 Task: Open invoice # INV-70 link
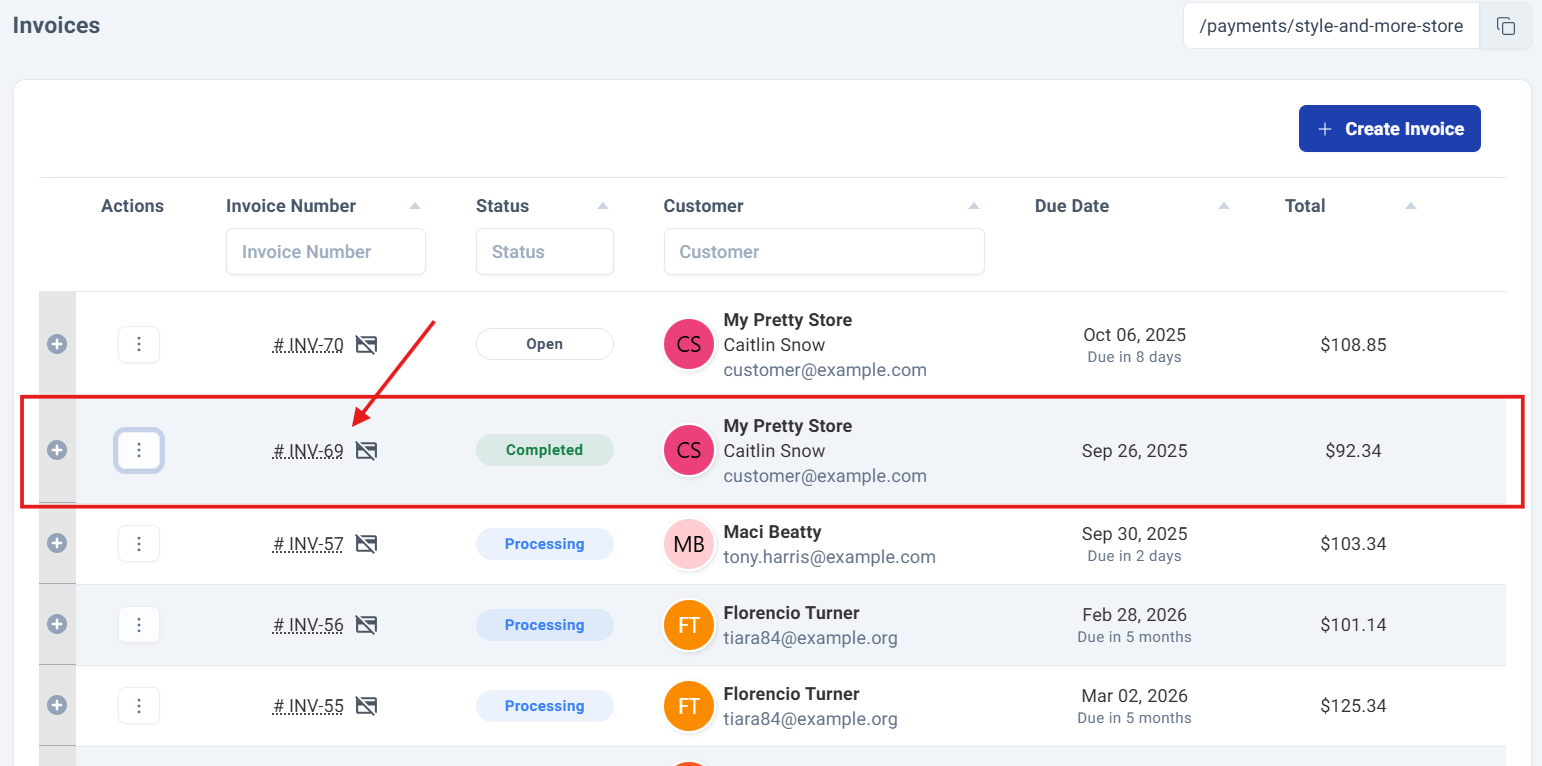(308, 345)
